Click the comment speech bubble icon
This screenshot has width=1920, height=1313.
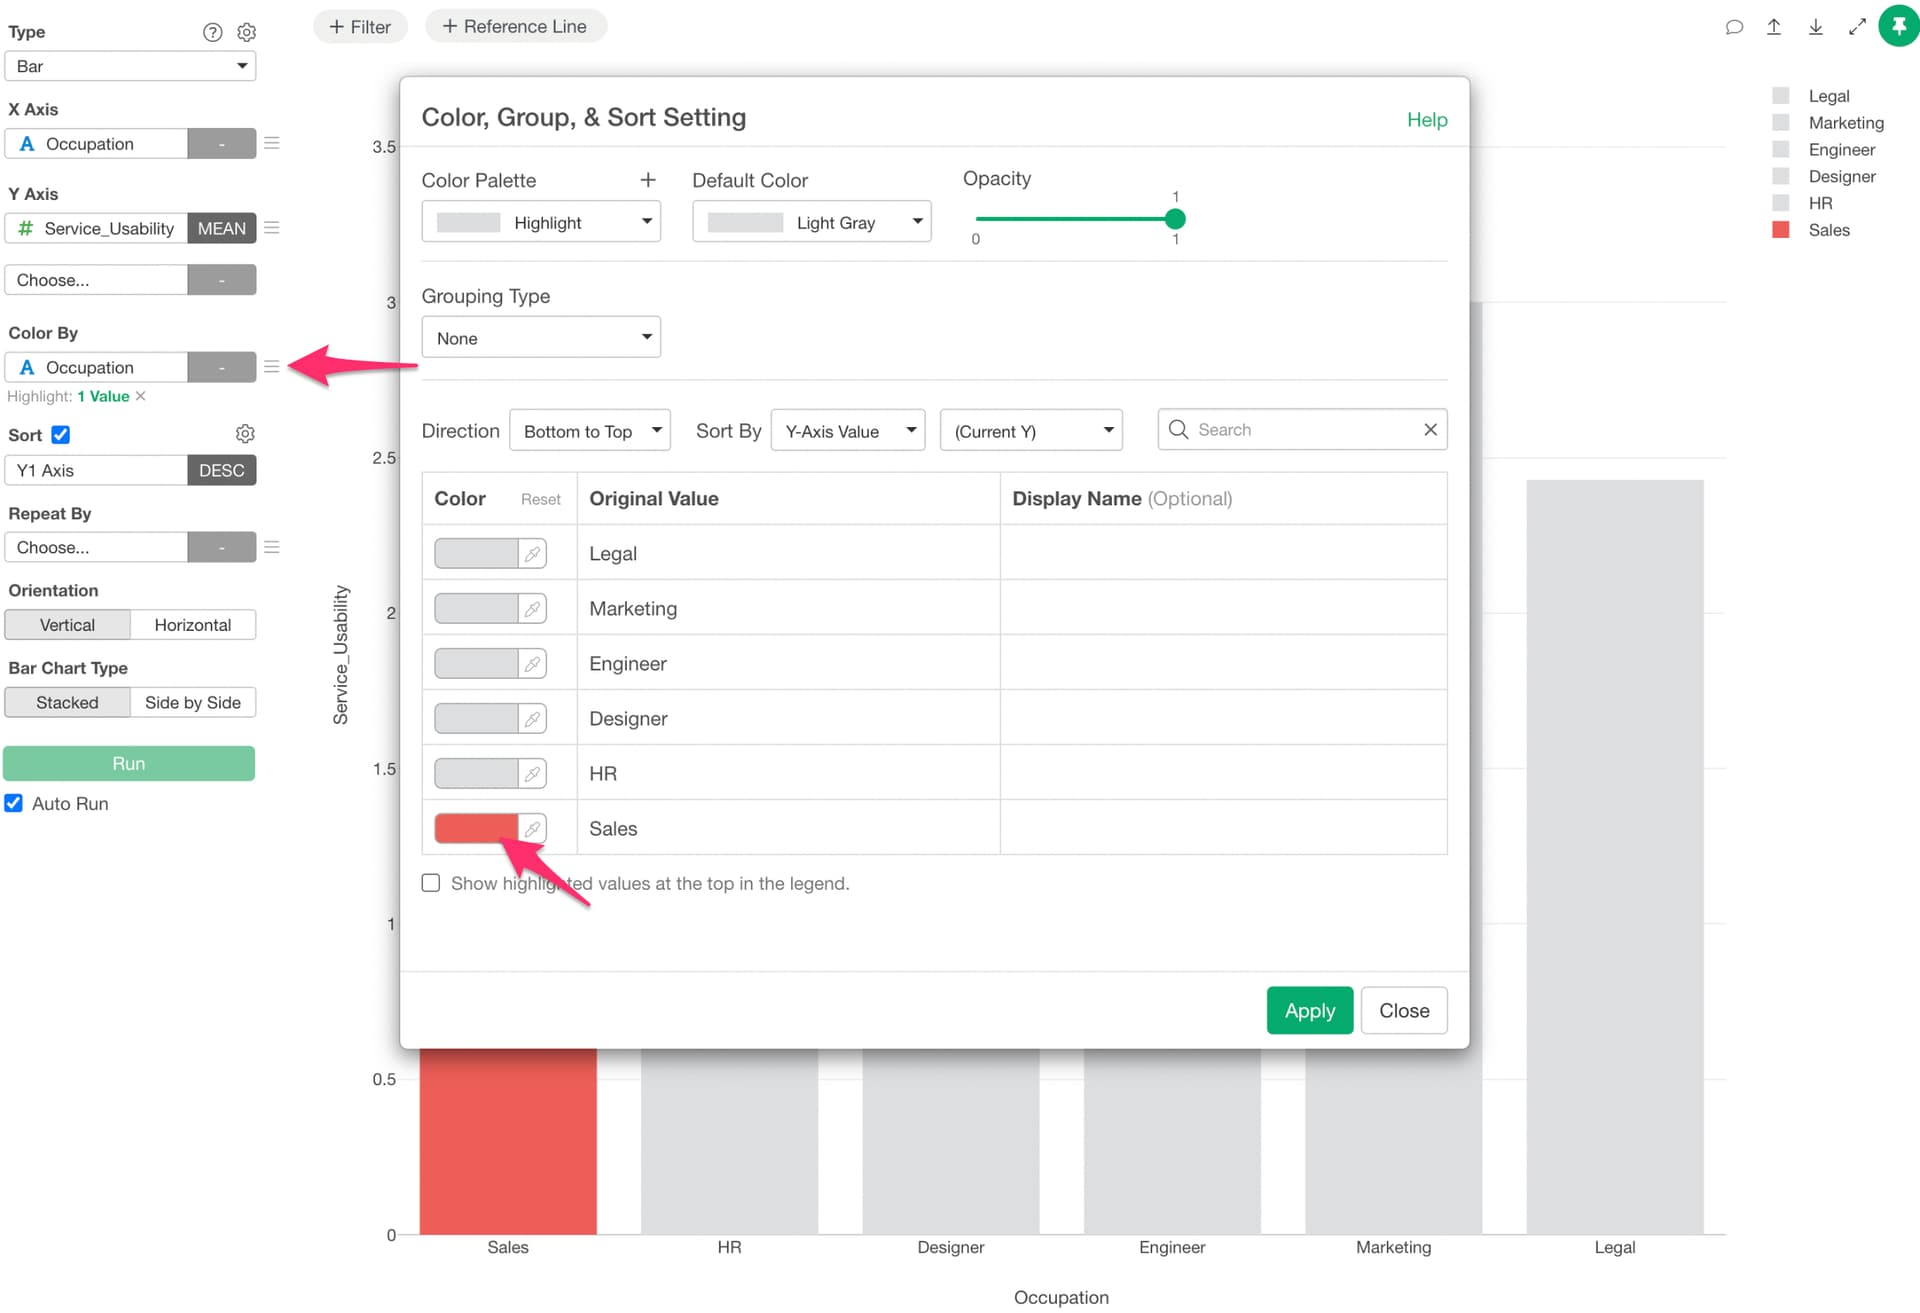1734,27
